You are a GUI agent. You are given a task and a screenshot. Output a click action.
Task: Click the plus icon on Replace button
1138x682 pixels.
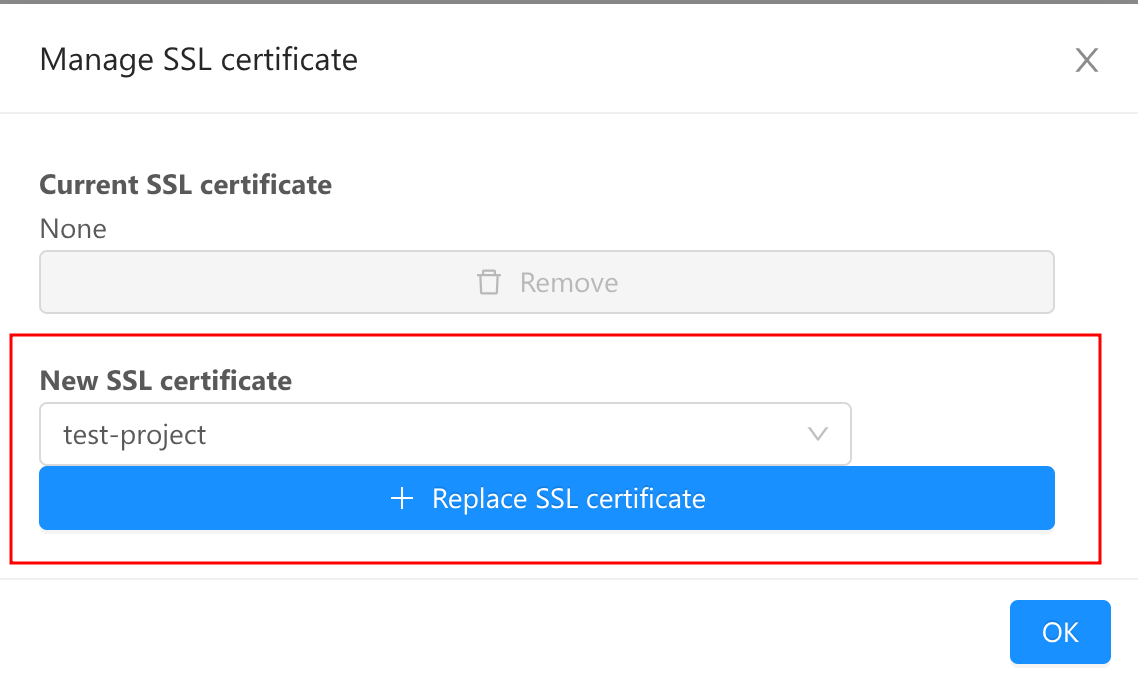pyautogui.click(x=401, y=498)
